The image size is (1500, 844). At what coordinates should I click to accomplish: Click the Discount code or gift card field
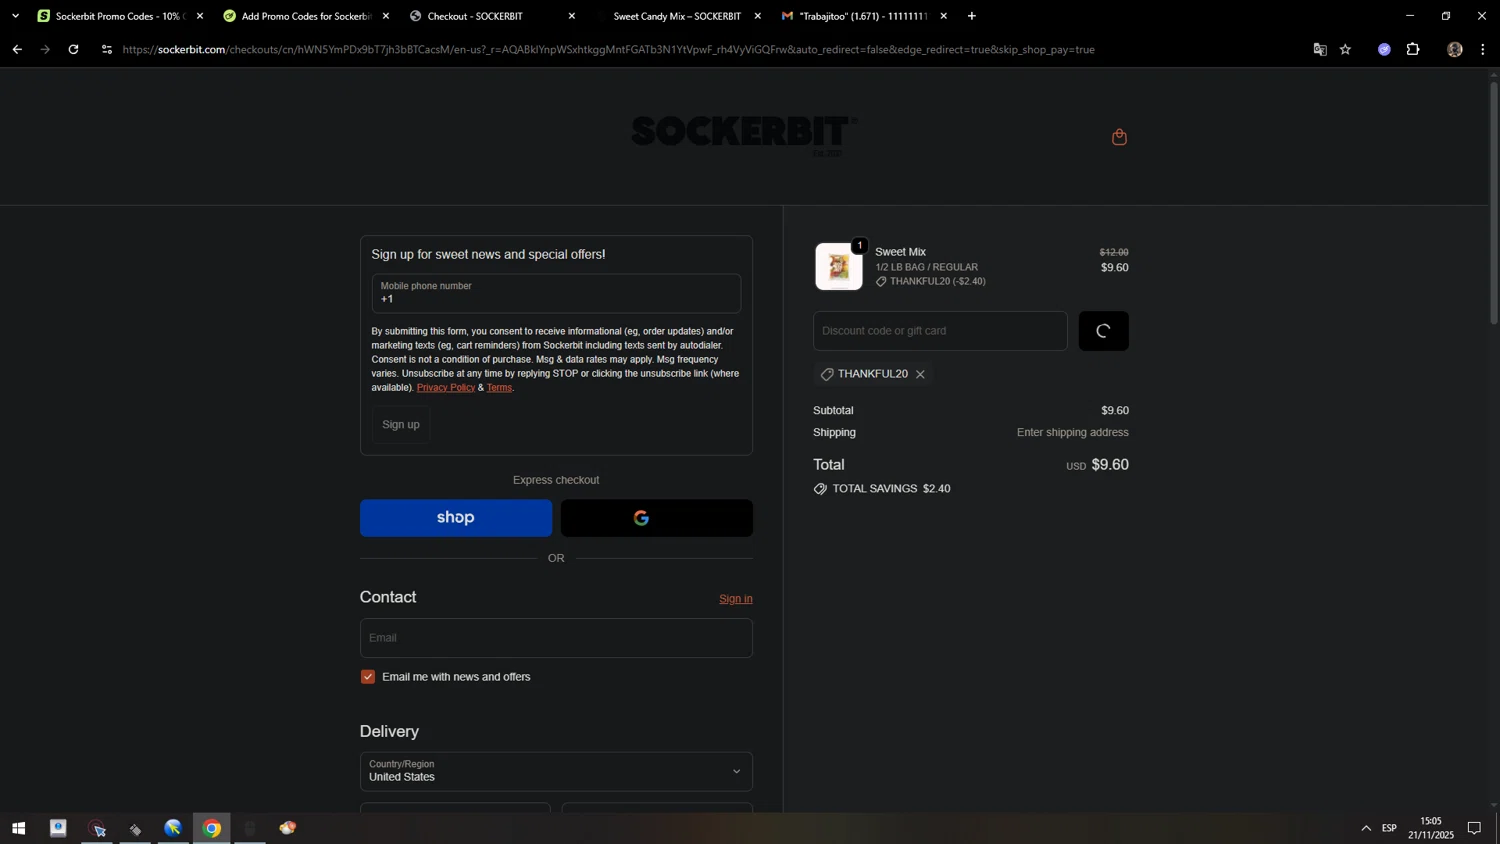point(940,331)
